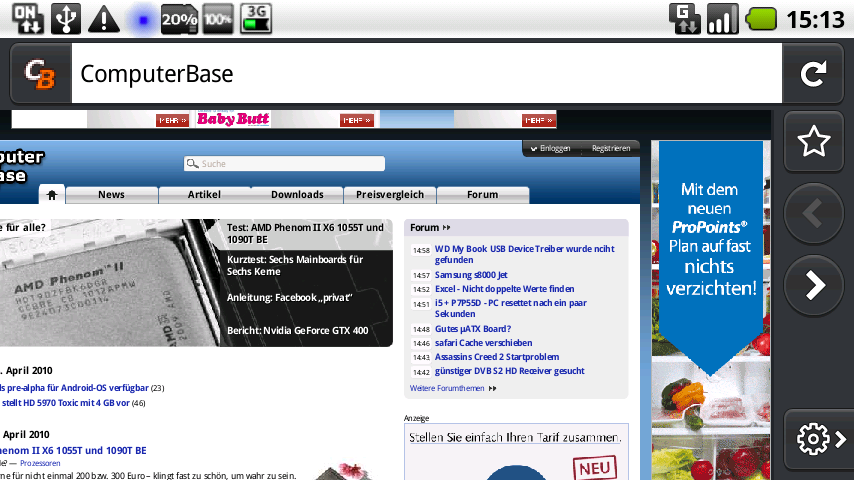Image resolution: width=854 pixels, height=480 pixels.
Task: Open the ON data transfer status icon
Action: pyautogui.click(x=28, y=19)
